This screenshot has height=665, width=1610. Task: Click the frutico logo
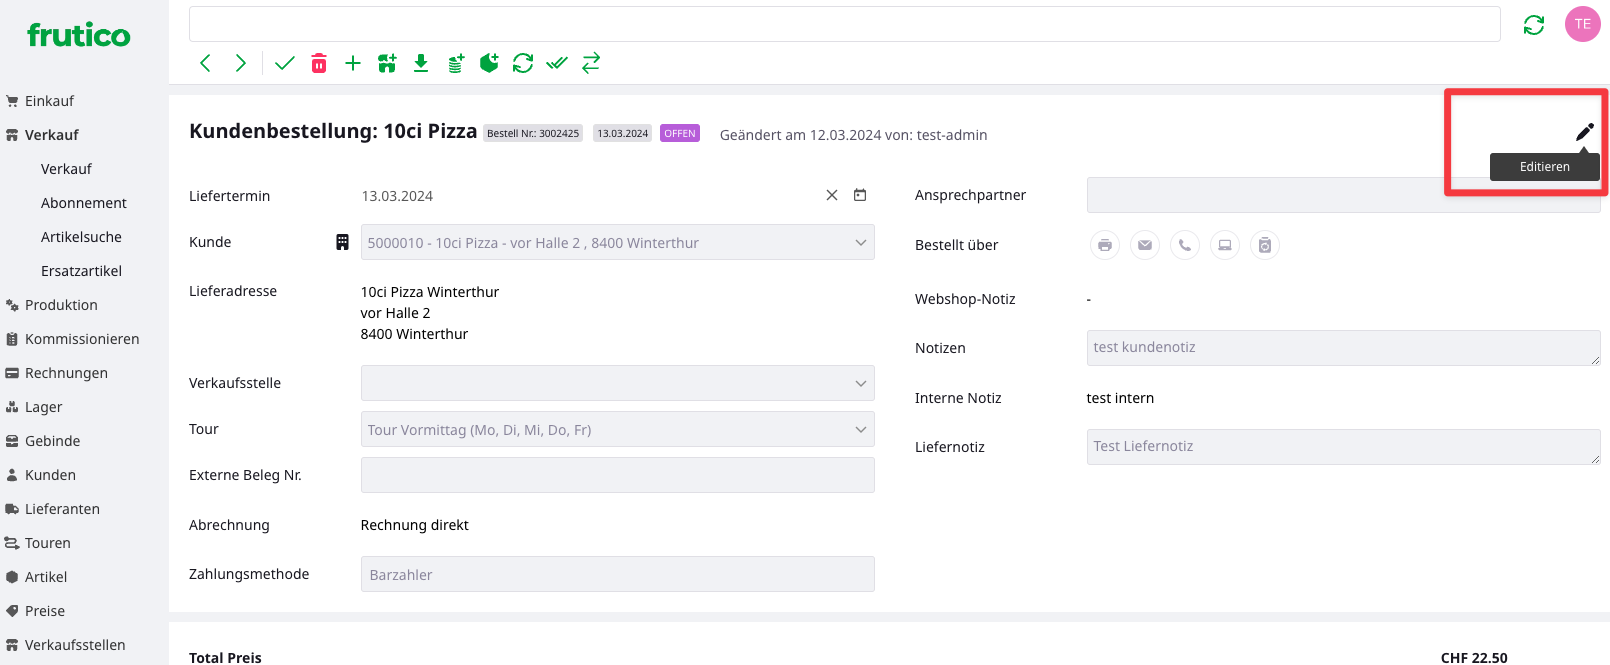click(78, 36)
